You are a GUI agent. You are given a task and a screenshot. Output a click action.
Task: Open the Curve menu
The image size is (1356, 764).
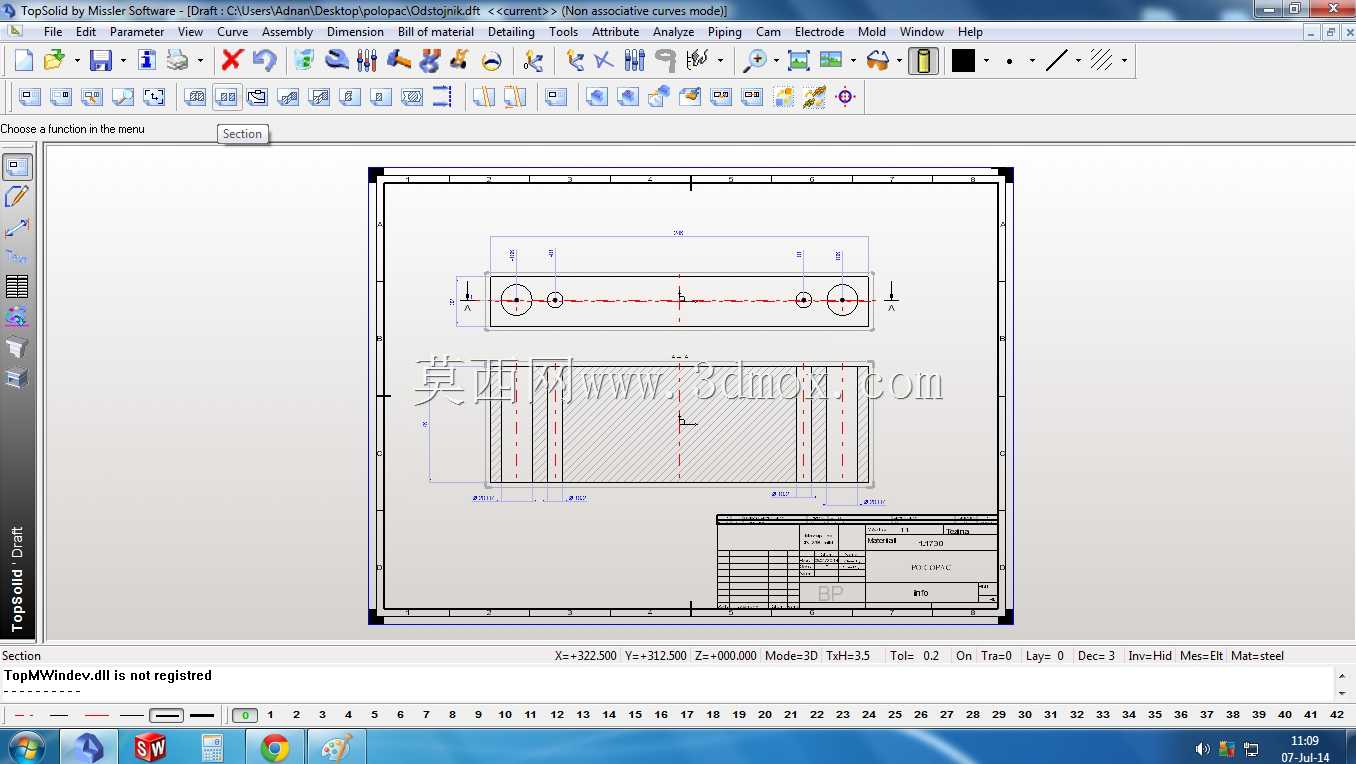233,32
